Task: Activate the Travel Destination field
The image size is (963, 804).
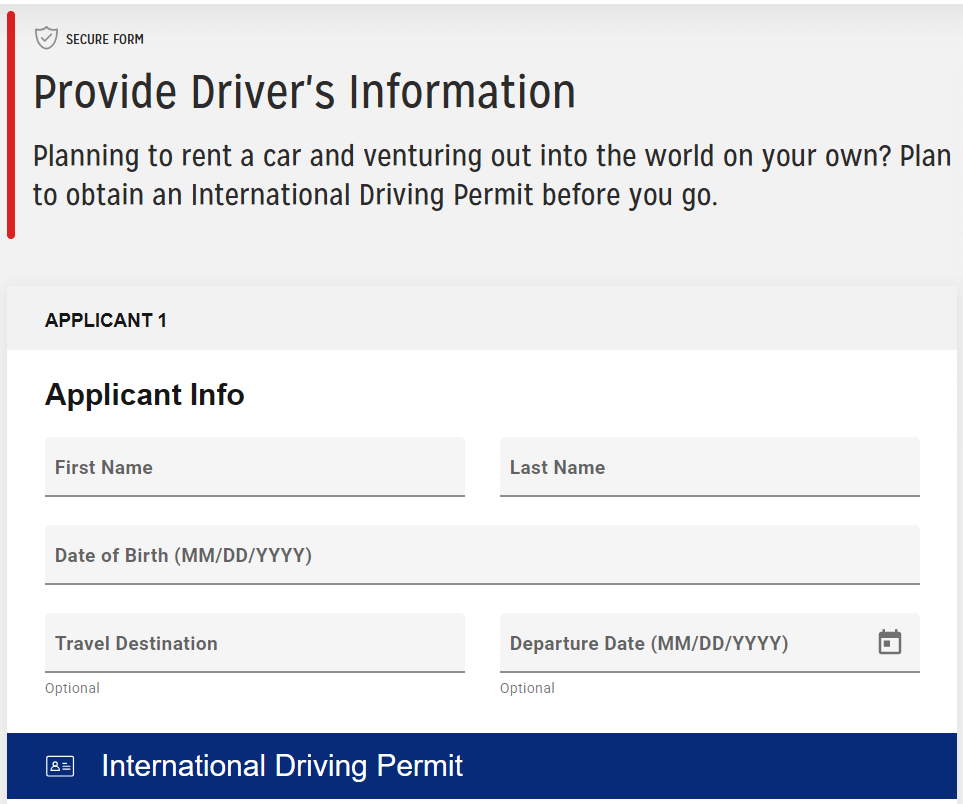Action: 254,643
